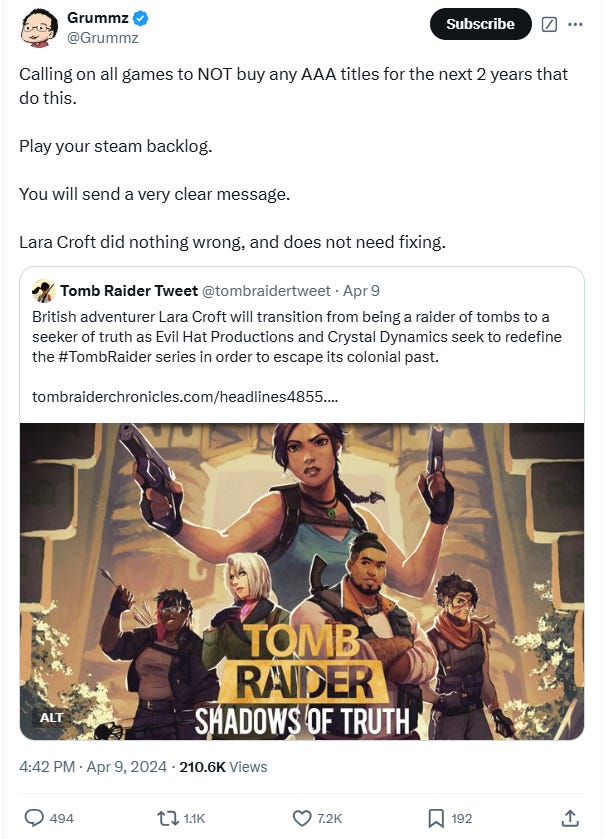Like the post with heart icon
This screenshot has width=606, height=839.
(302, 818)
